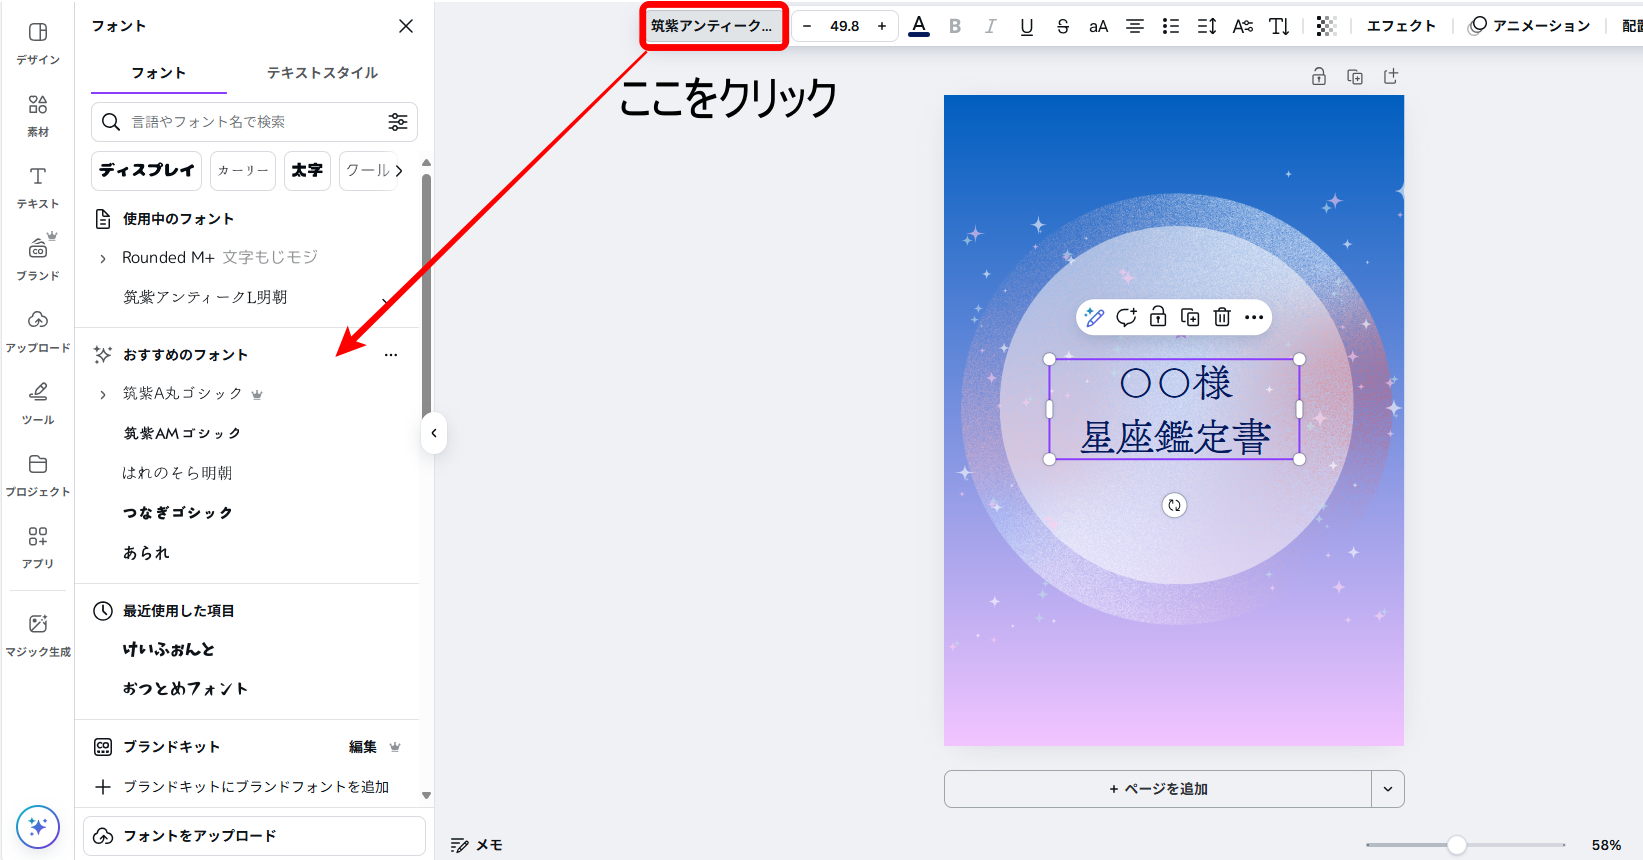Viewport: 1643px width, 860px height.
Task: Open the アップロード sidebar panel
Action: (38, 332)
